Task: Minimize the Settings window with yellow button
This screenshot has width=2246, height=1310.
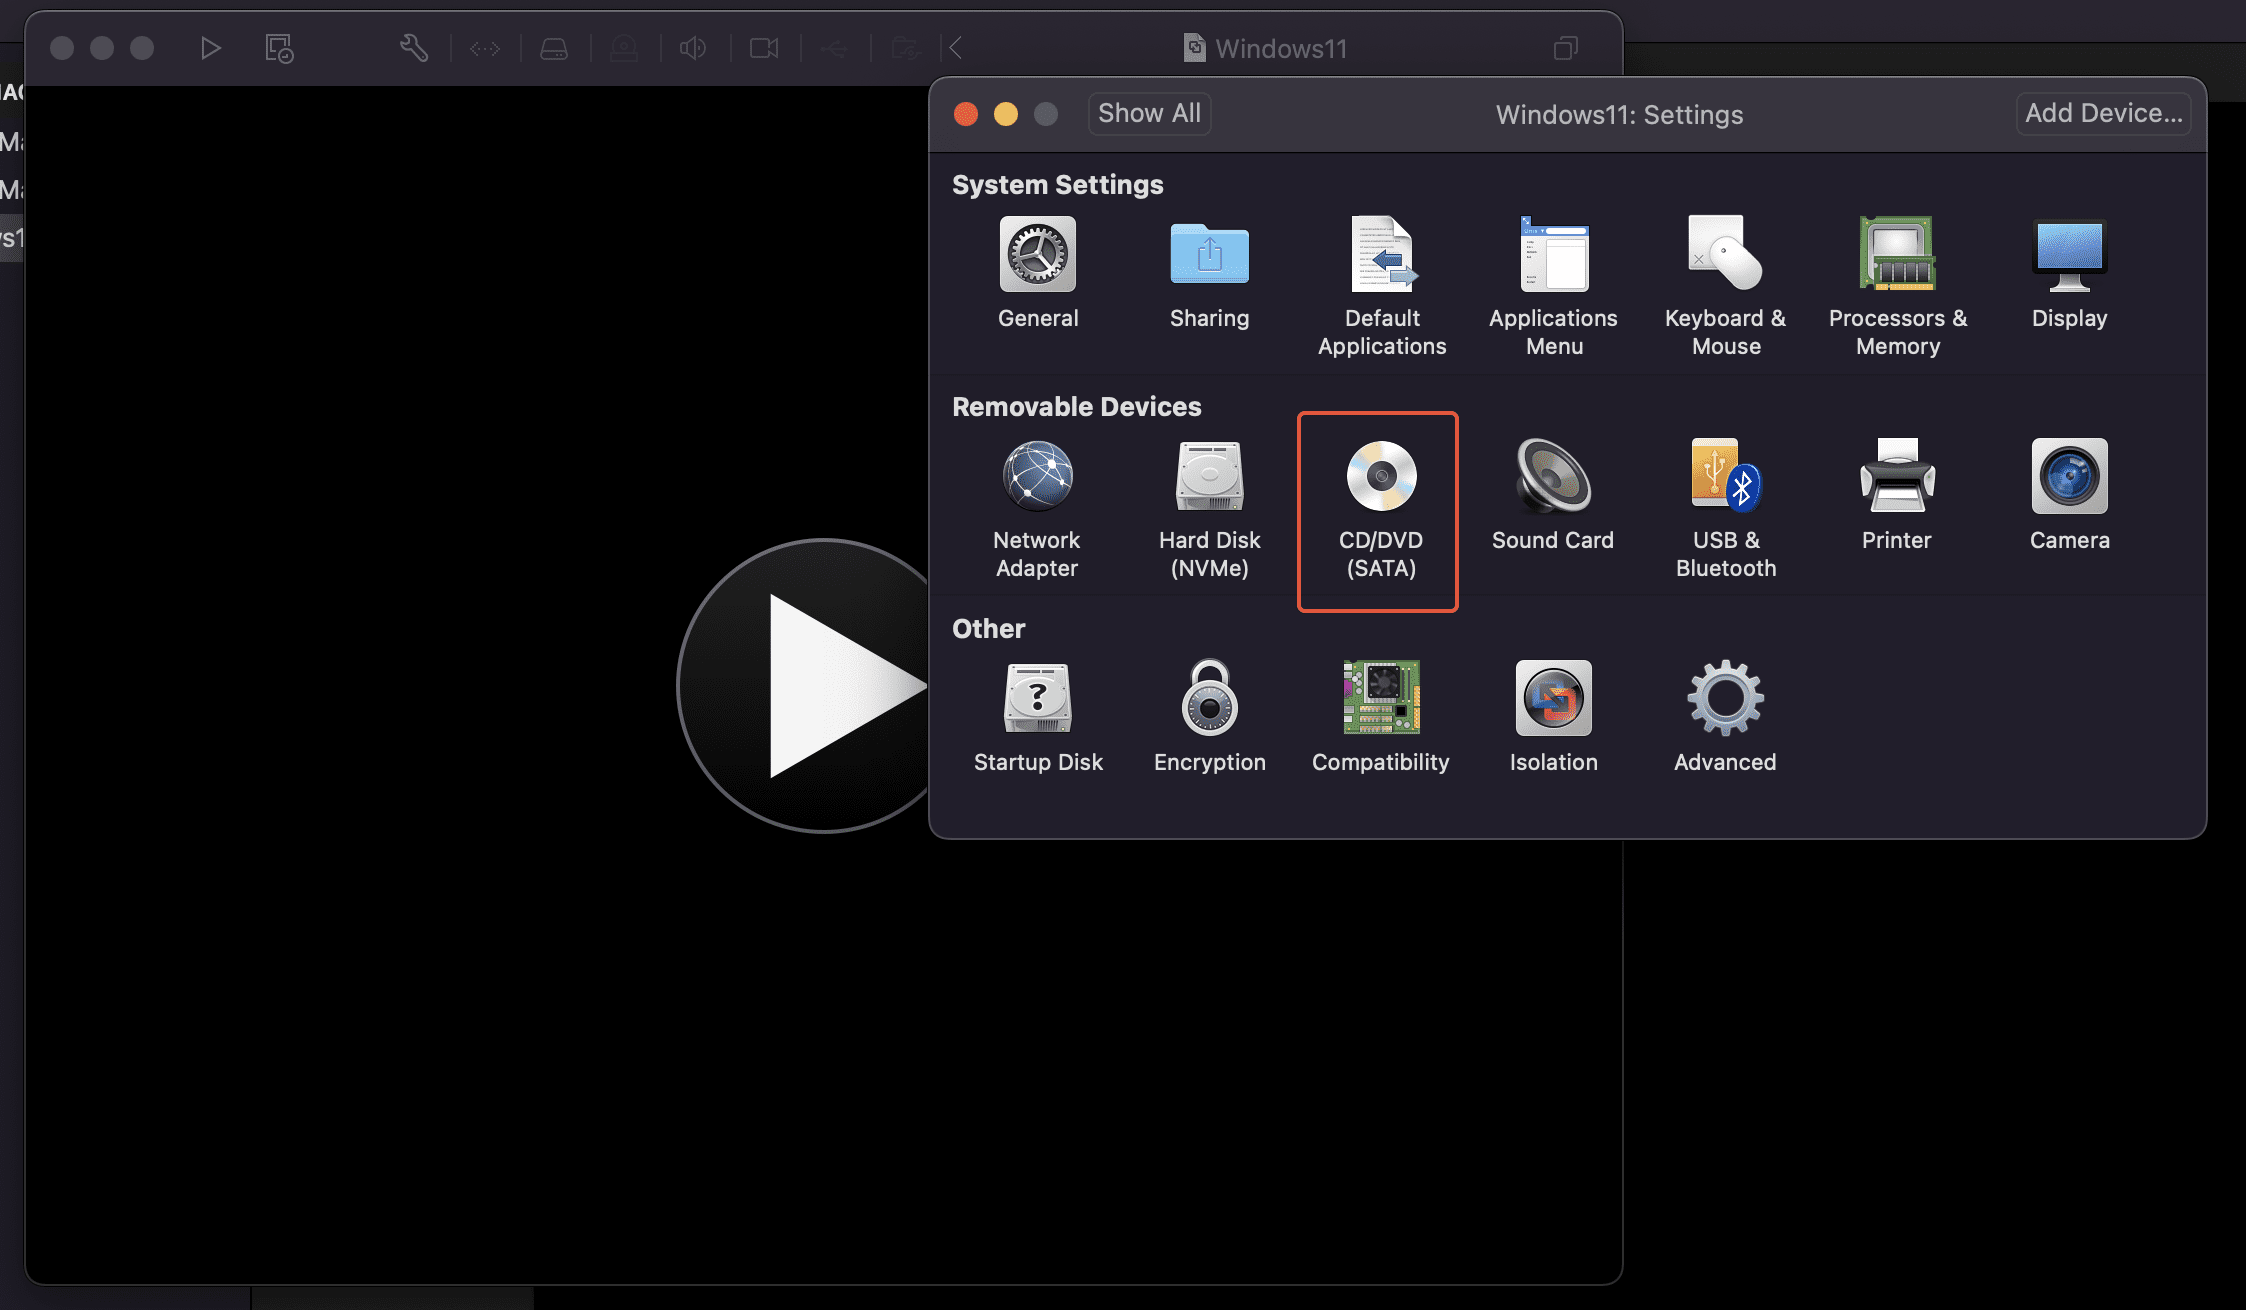Action: [1006, 114]
